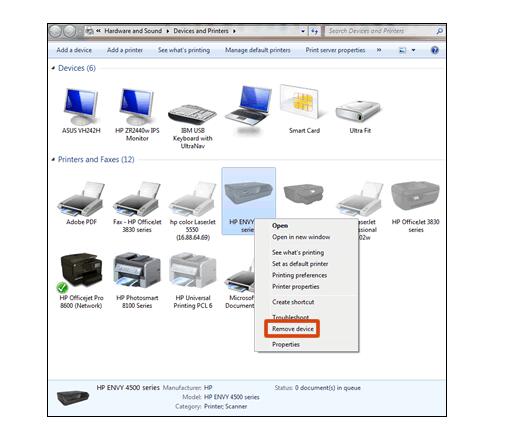Choose Remove device in the context menu
The width and height of the screenshot is (526, 428).
click(x=293, y=329)
